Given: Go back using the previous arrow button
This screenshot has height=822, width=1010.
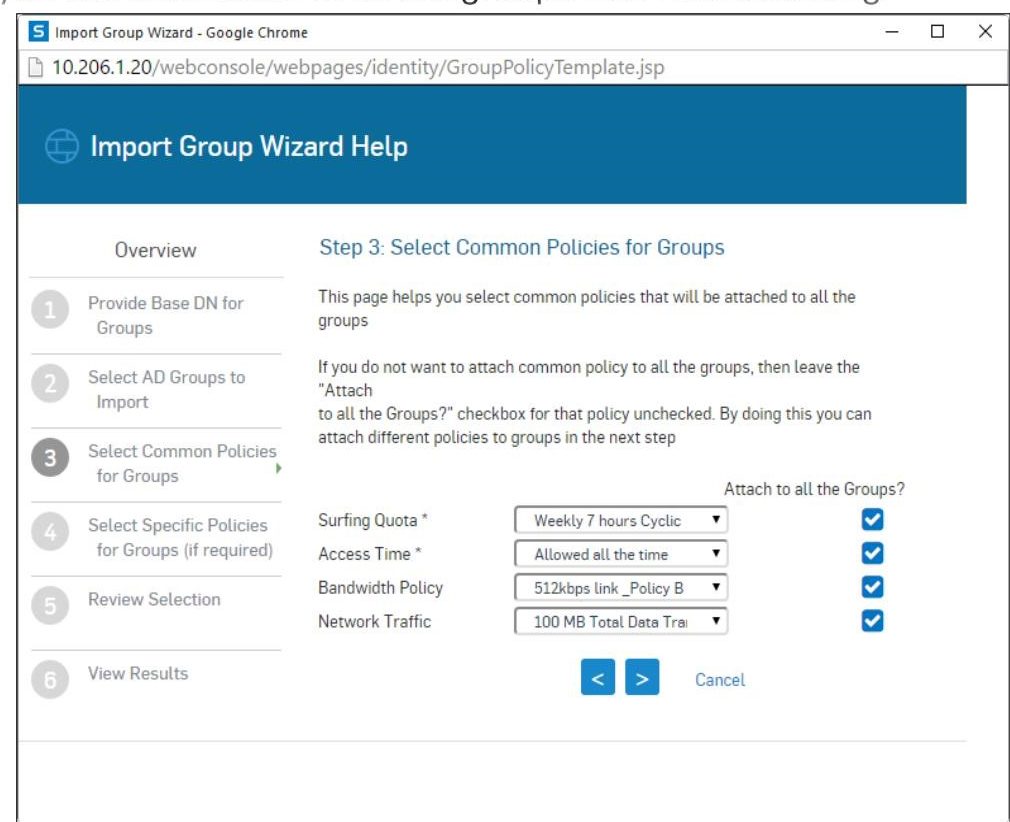Looking at the screenshot, I should (597, 679).
